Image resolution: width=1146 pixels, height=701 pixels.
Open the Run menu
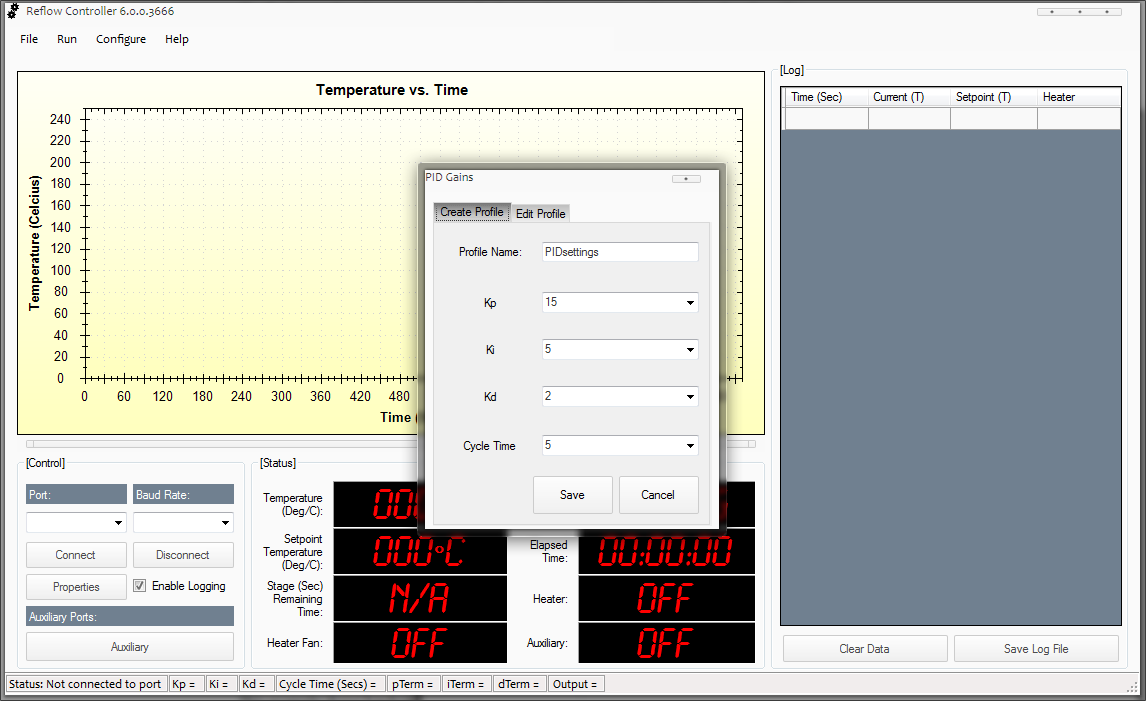(67, 39)
